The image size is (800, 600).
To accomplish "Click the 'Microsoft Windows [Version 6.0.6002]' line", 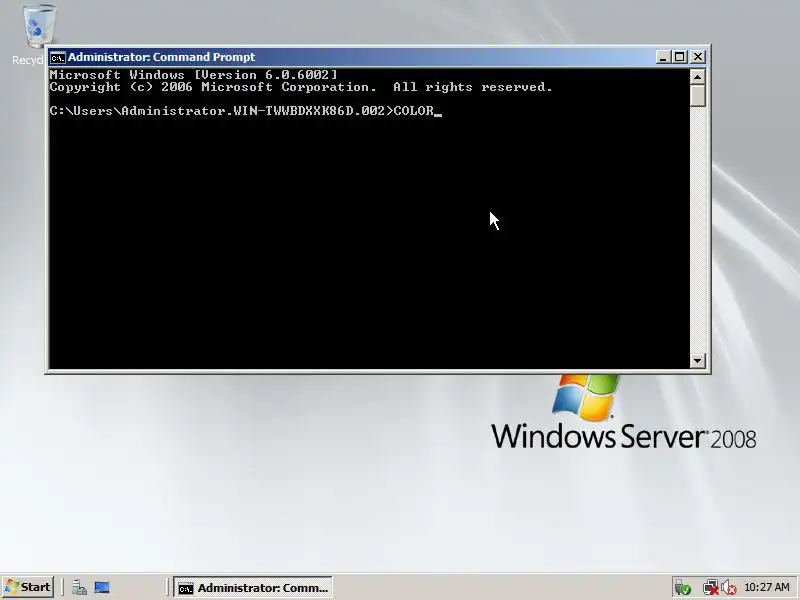I will (193, 75).
